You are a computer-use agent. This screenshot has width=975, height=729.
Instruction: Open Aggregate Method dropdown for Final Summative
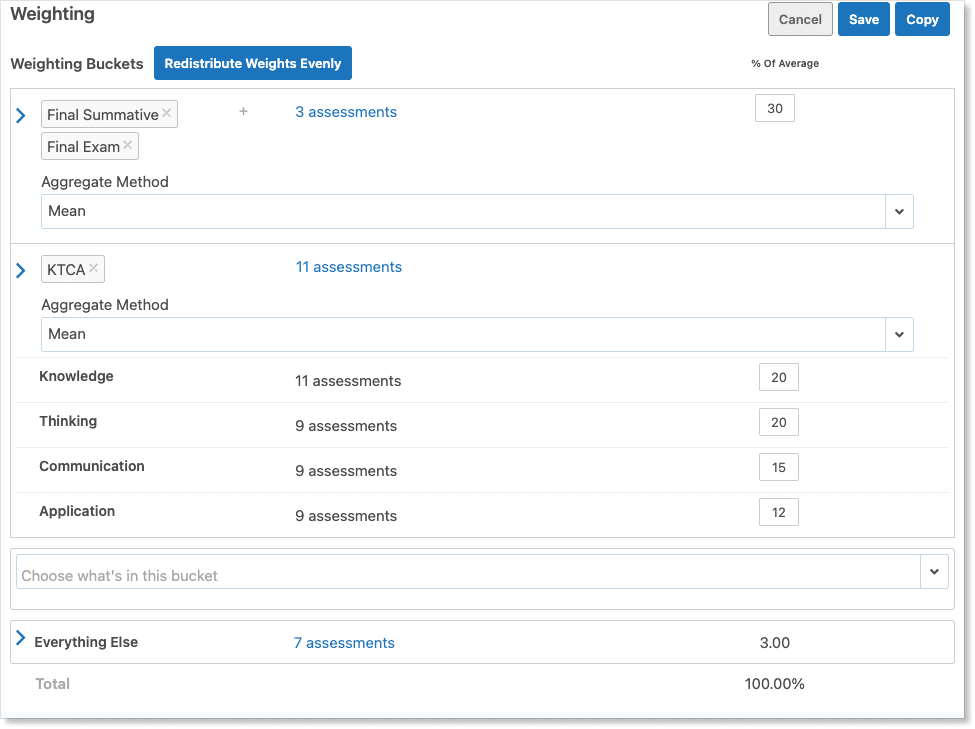(898, 211)
